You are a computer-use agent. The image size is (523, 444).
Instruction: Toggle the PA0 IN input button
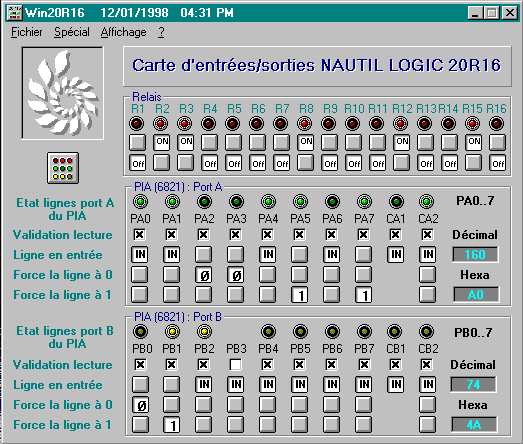[140, 255]
